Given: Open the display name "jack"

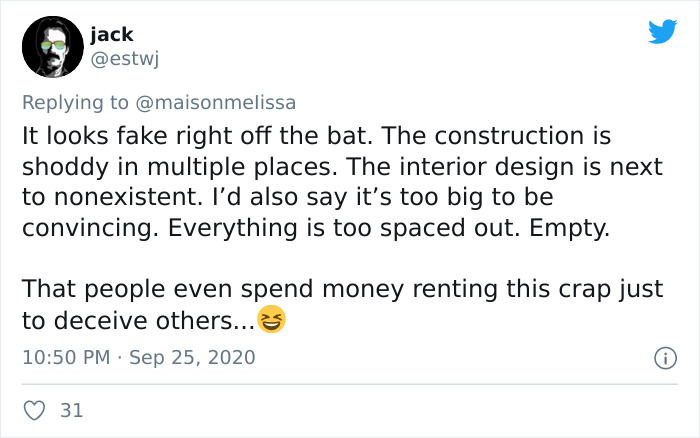Looking at the screenshot, I should point(111,34).
